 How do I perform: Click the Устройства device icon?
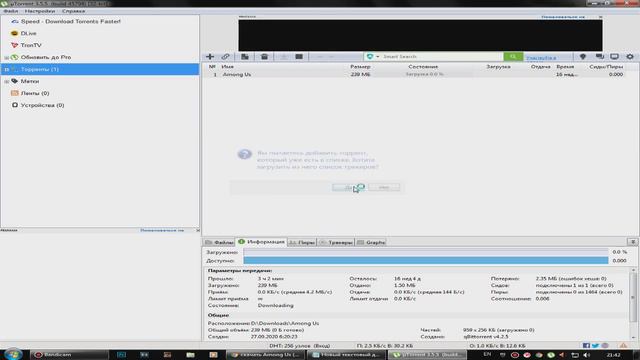[x=15, y=105]
